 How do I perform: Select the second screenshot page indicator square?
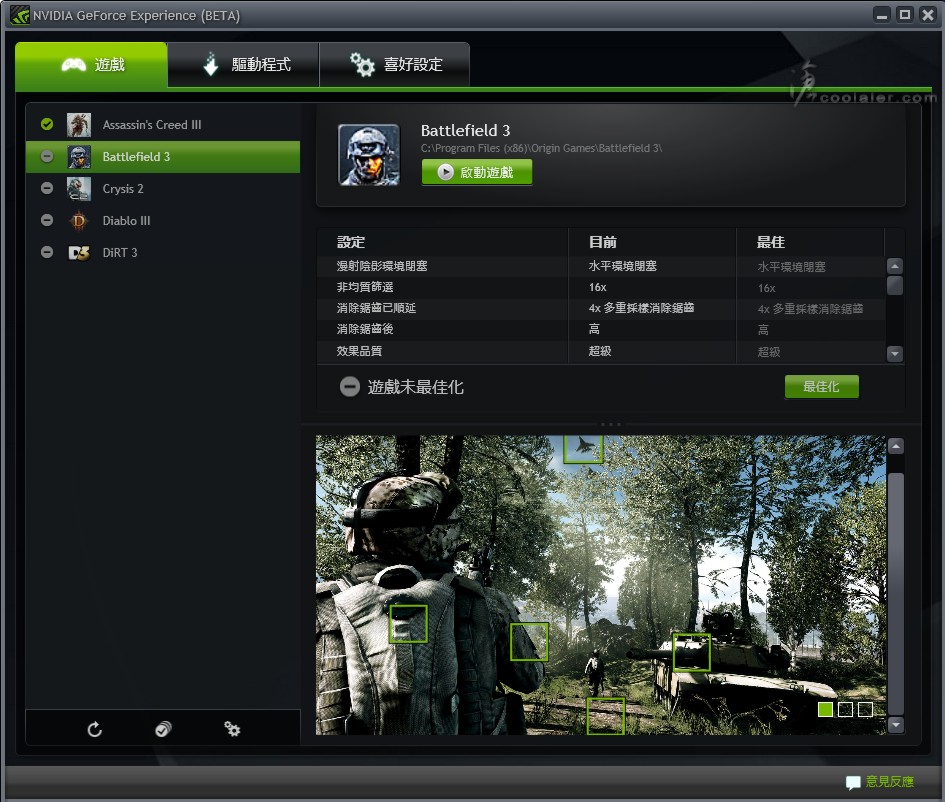(x=846, y=709)
